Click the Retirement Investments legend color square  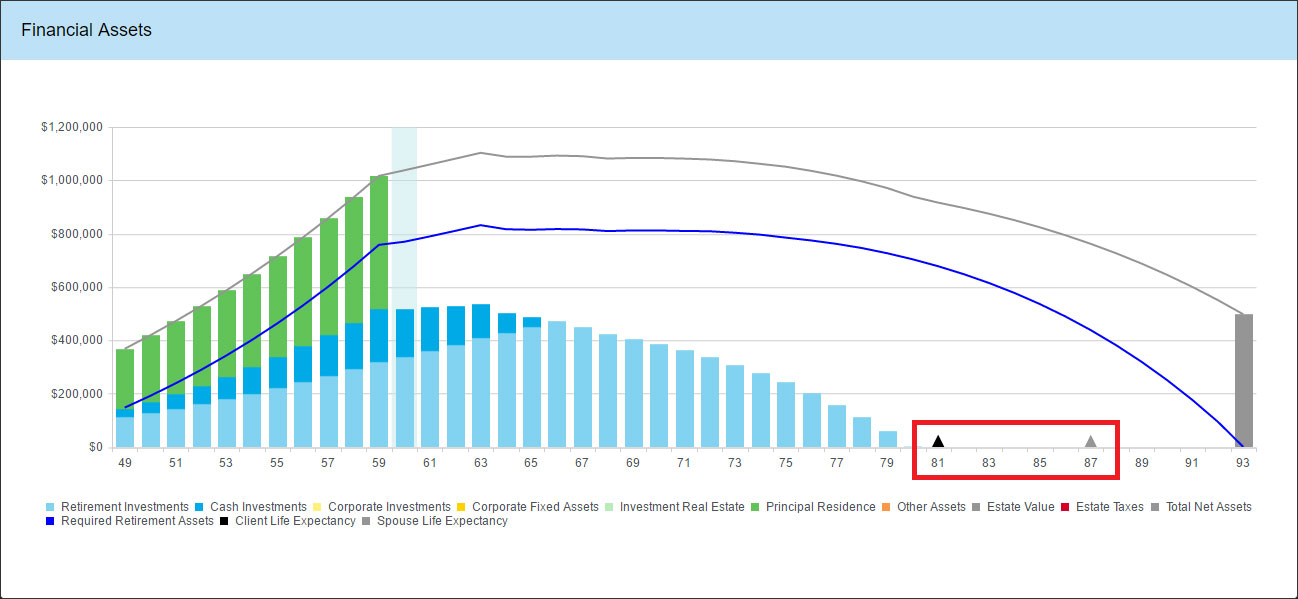tap(51, 507)
